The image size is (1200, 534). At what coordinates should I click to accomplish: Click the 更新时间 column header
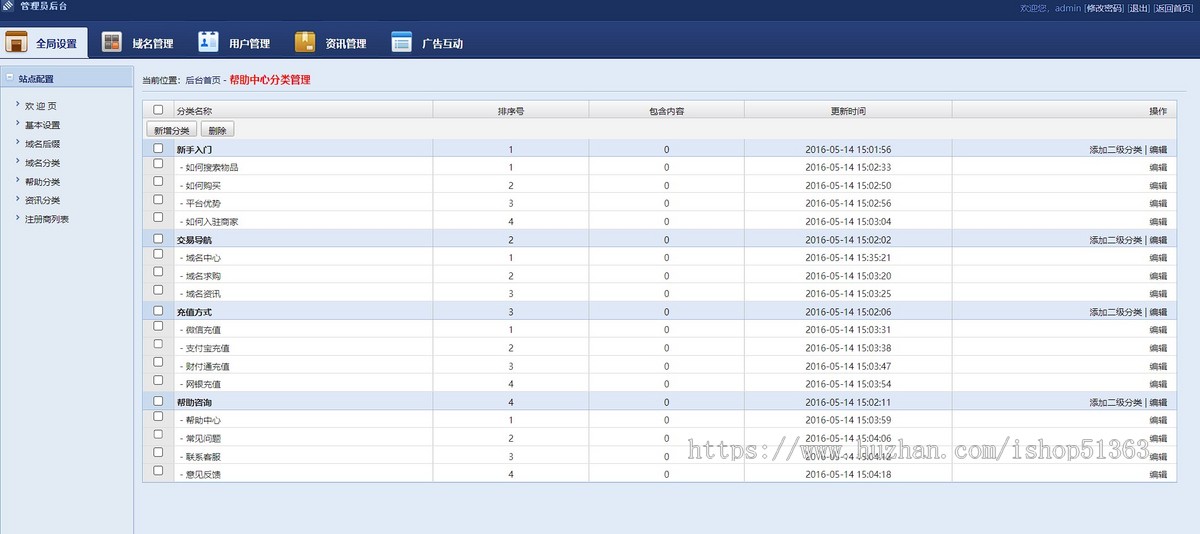tap(848, 111)
